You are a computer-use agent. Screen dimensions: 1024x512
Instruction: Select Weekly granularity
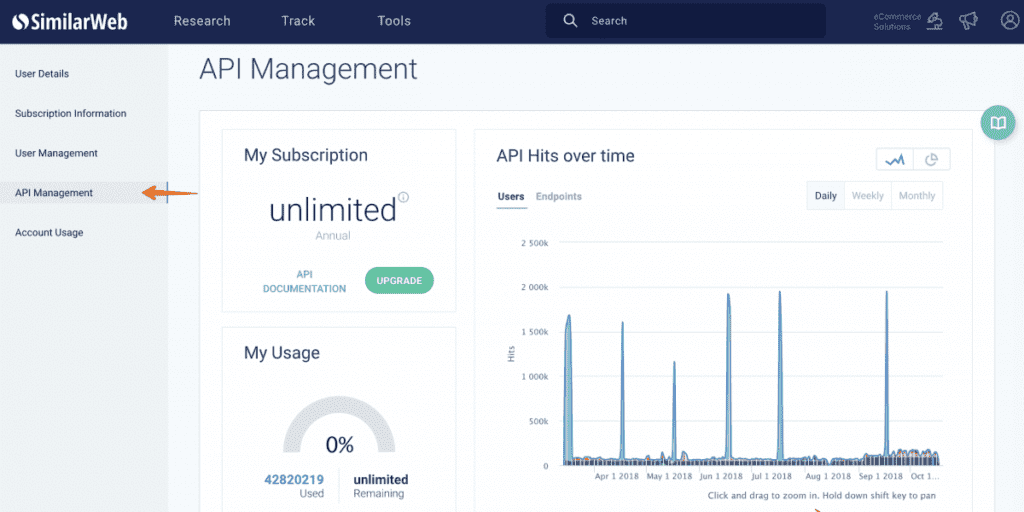pos(867,196)
